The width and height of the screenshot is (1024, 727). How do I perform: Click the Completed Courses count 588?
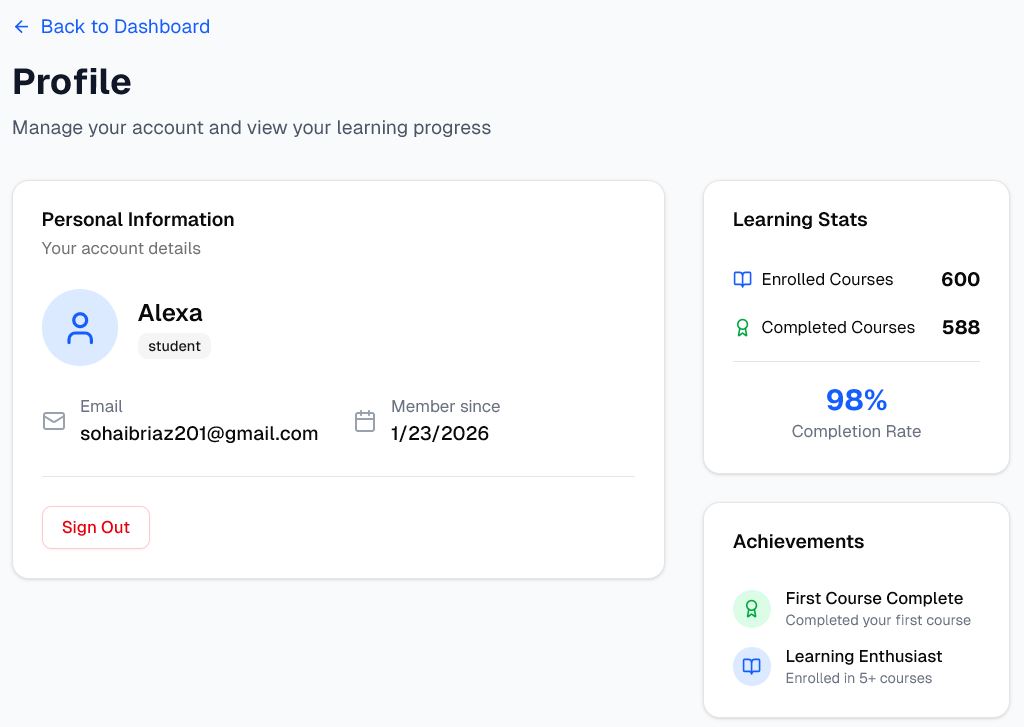(960, 327)
